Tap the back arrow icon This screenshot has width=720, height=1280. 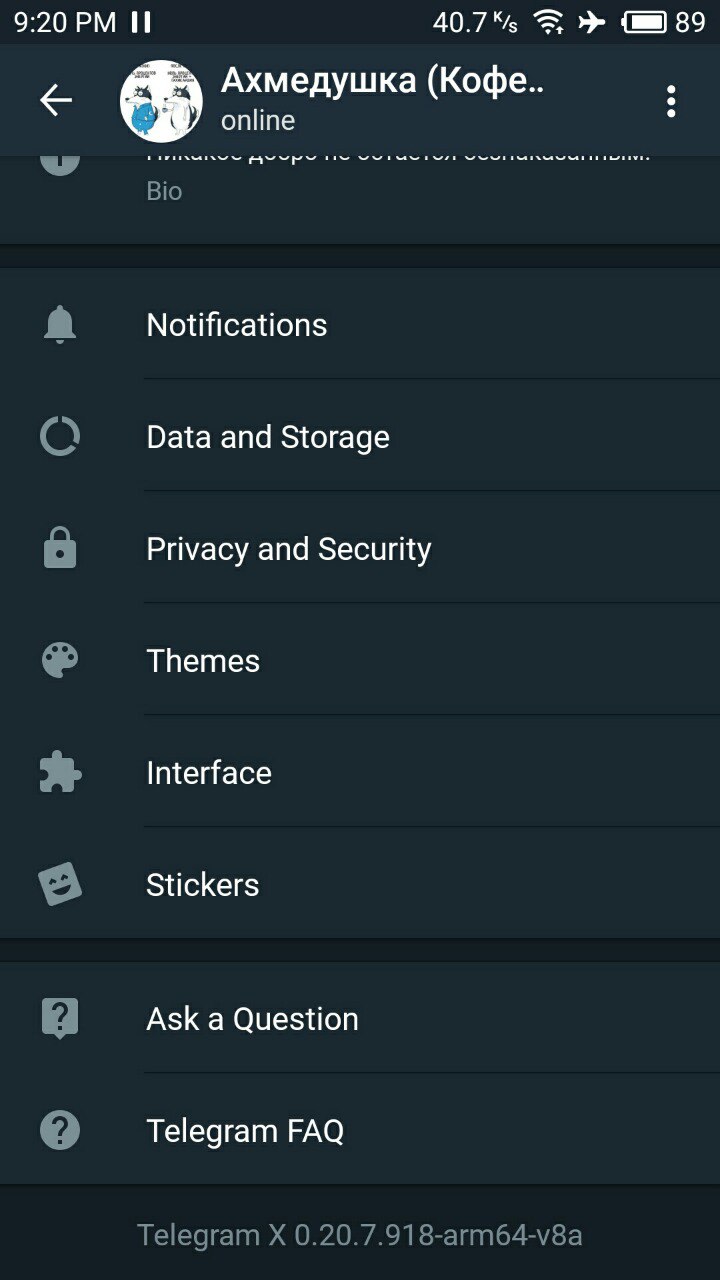(56, 100)
